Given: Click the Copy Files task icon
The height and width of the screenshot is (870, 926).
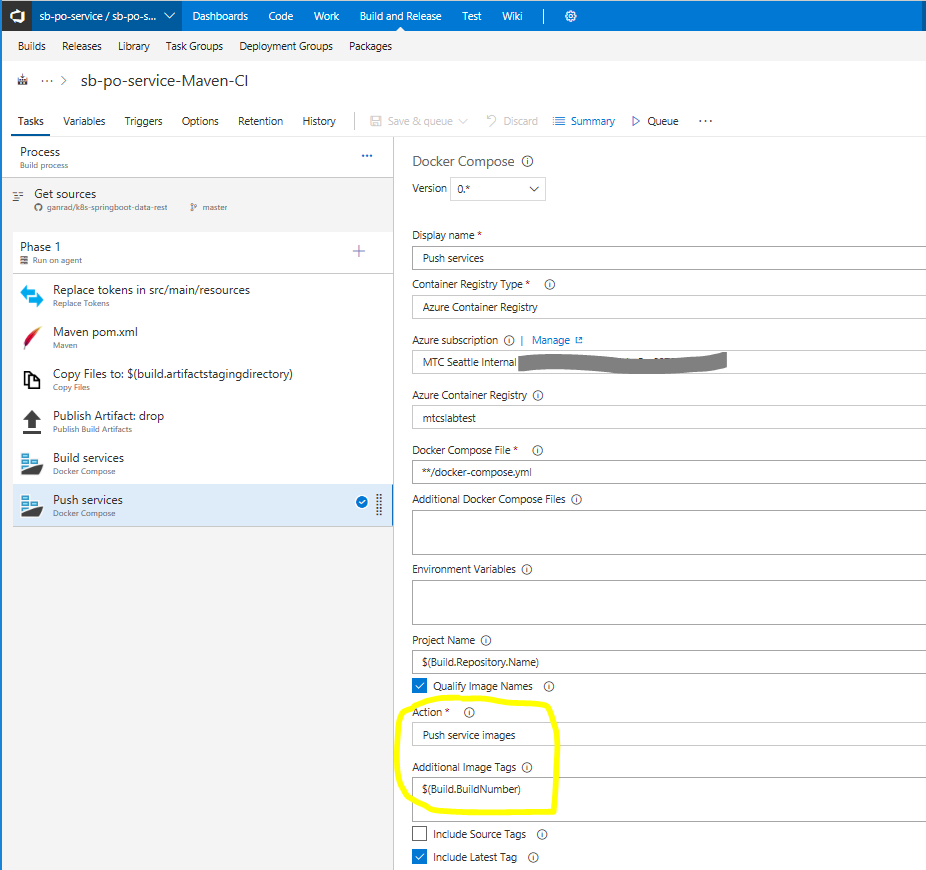Looking at the screenshot, I should pyautogui.click(x=32, y=380).
